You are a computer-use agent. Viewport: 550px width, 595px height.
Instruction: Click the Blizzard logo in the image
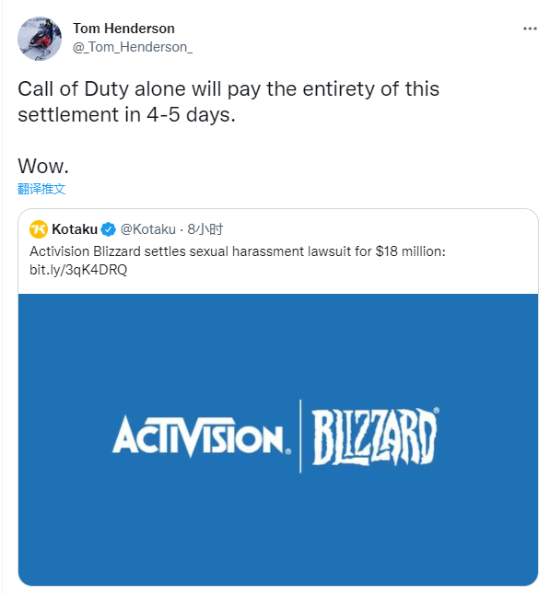pyautogui.click(x=375, y=436)
